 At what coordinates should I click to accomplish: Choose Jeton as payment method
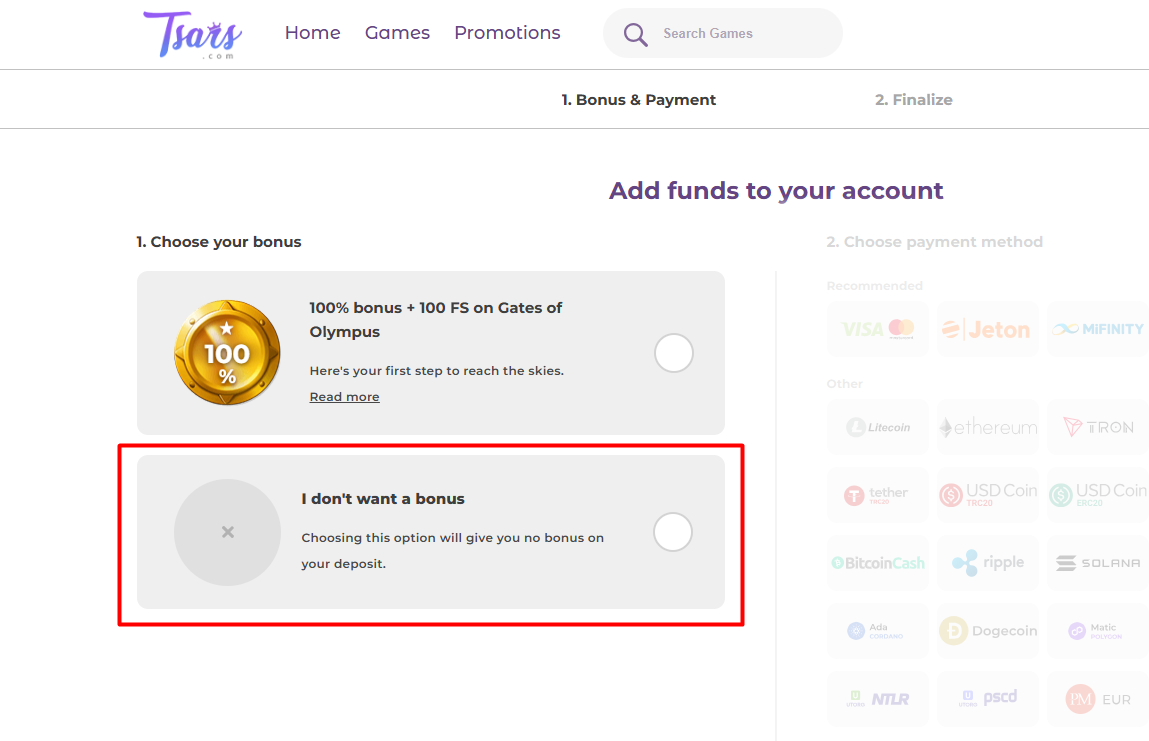coord(987,329)
